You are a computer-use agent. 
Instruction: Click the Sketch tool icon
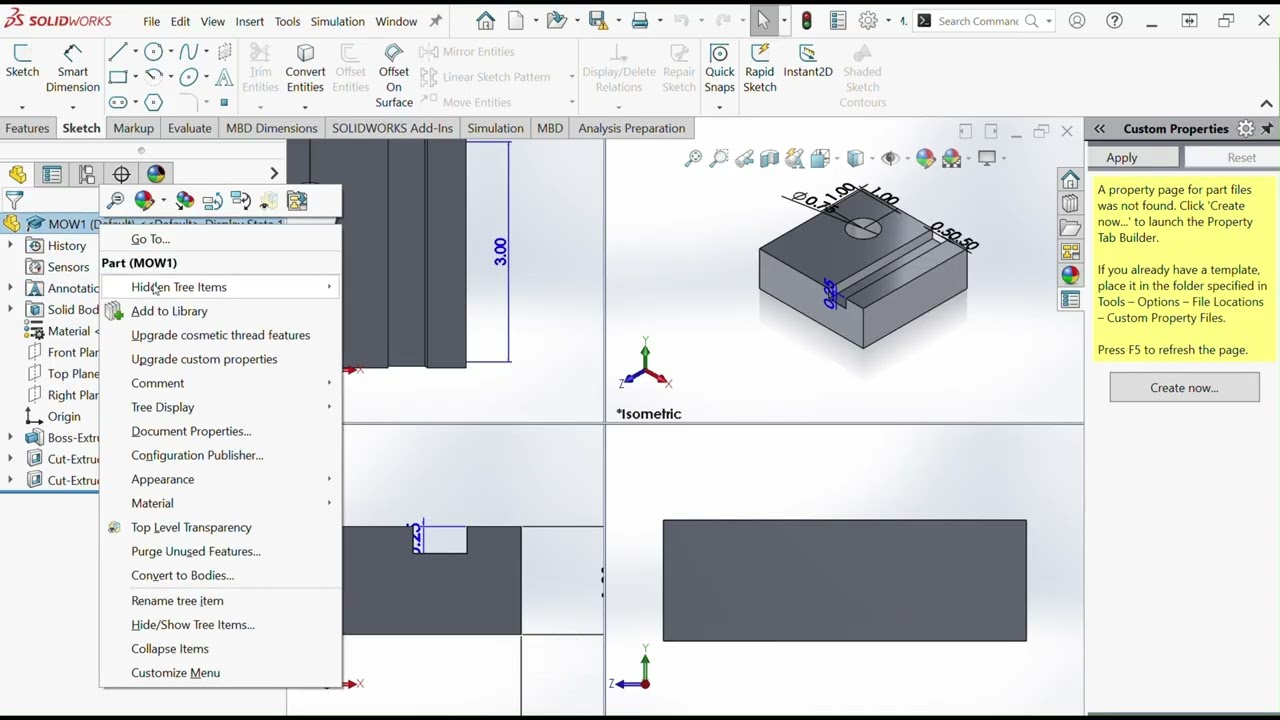pyautogui.click(x=22, y=60)
